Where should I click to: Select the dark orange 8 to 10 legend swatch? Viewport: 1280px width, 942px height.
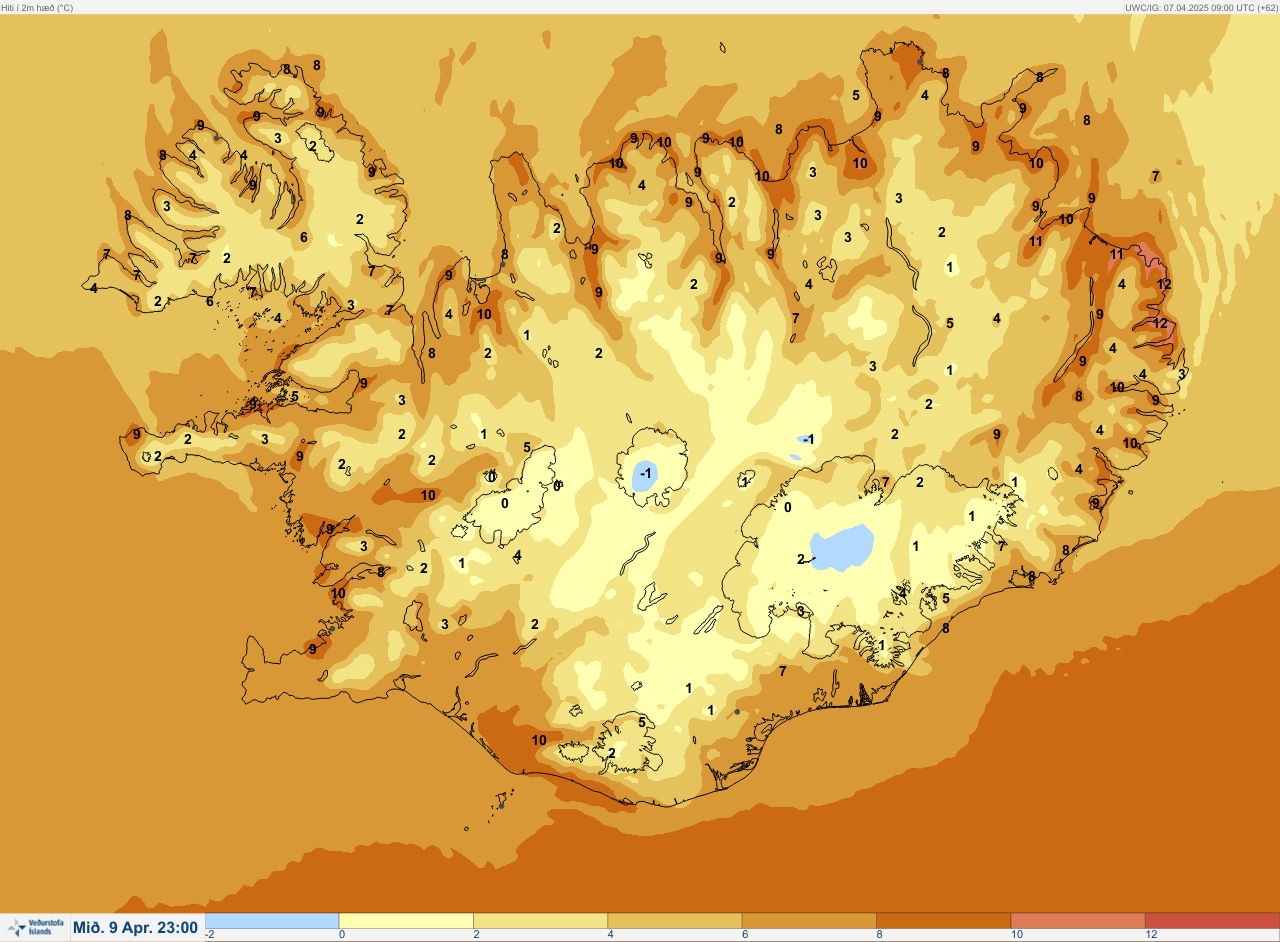(943, 920)
